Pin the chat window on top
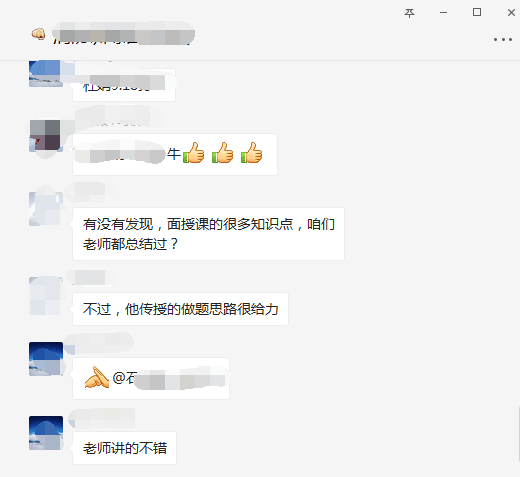 [409, 13]
